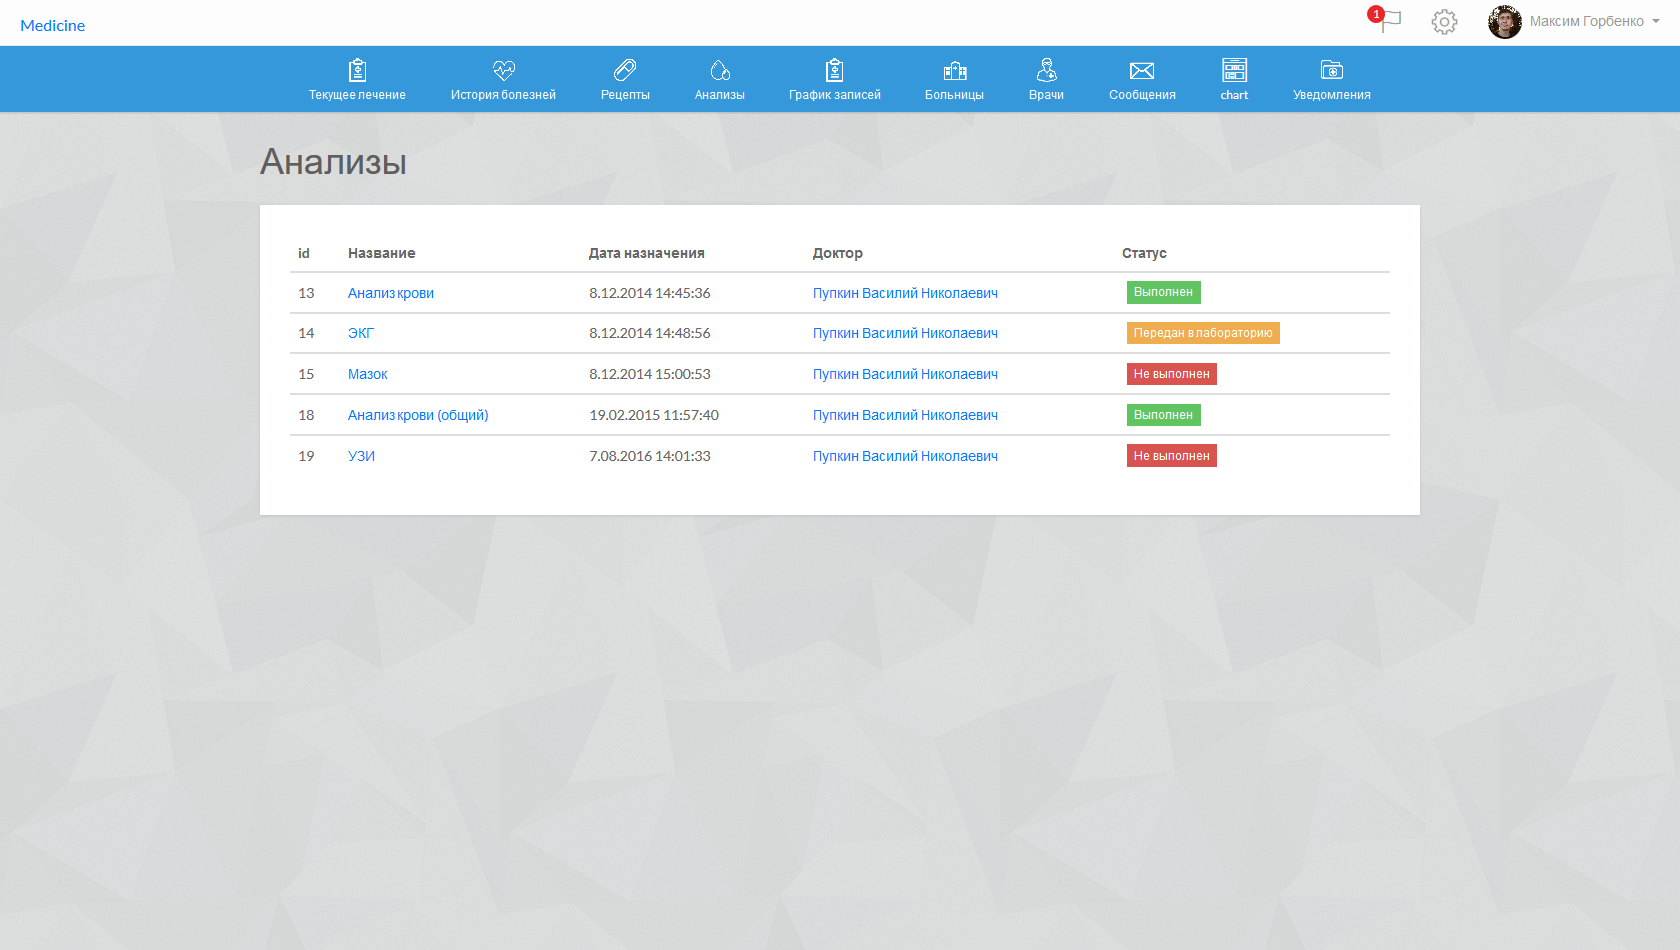
Task: Open Анализ крови analysis link
Action: tap(391, 293)
